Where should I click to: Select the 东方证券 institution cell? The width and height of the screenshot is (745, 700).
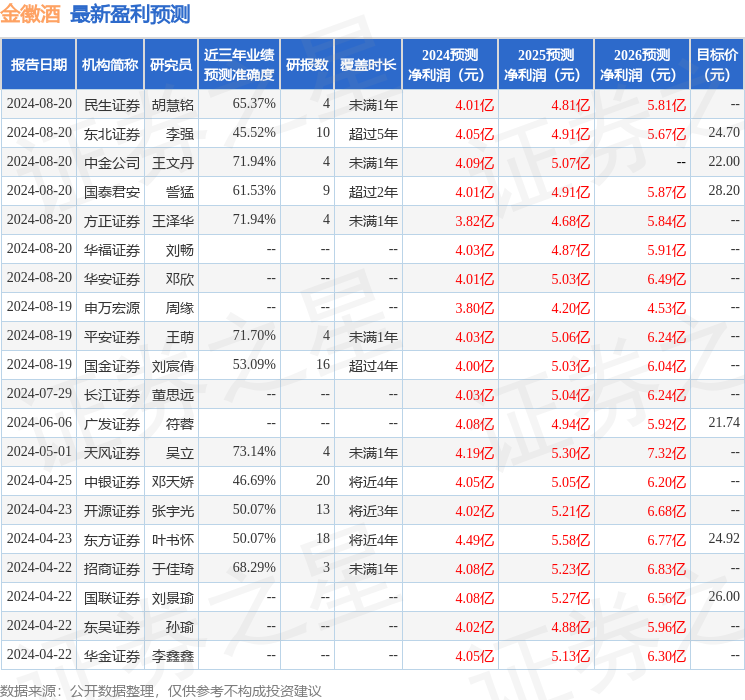(112, 540)
